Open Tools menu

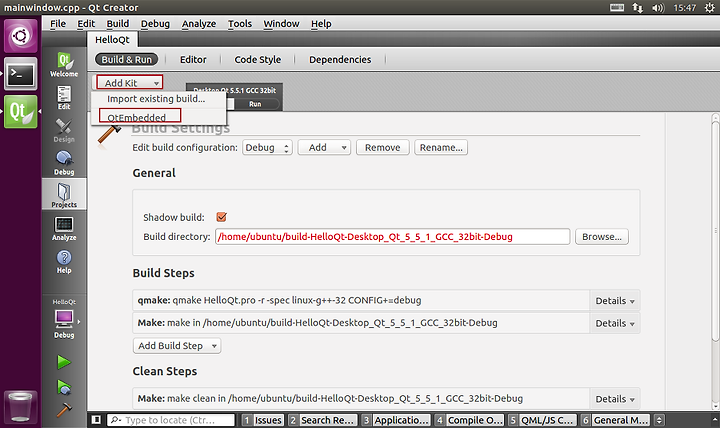coord(240,23)
